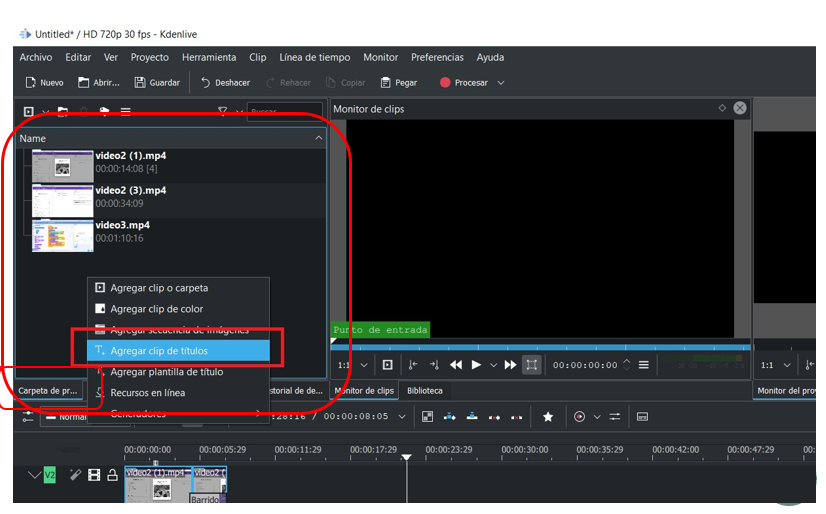Screen dimensions: 826x514
Task: Open the Editar menu
Action: coord(78,57)
